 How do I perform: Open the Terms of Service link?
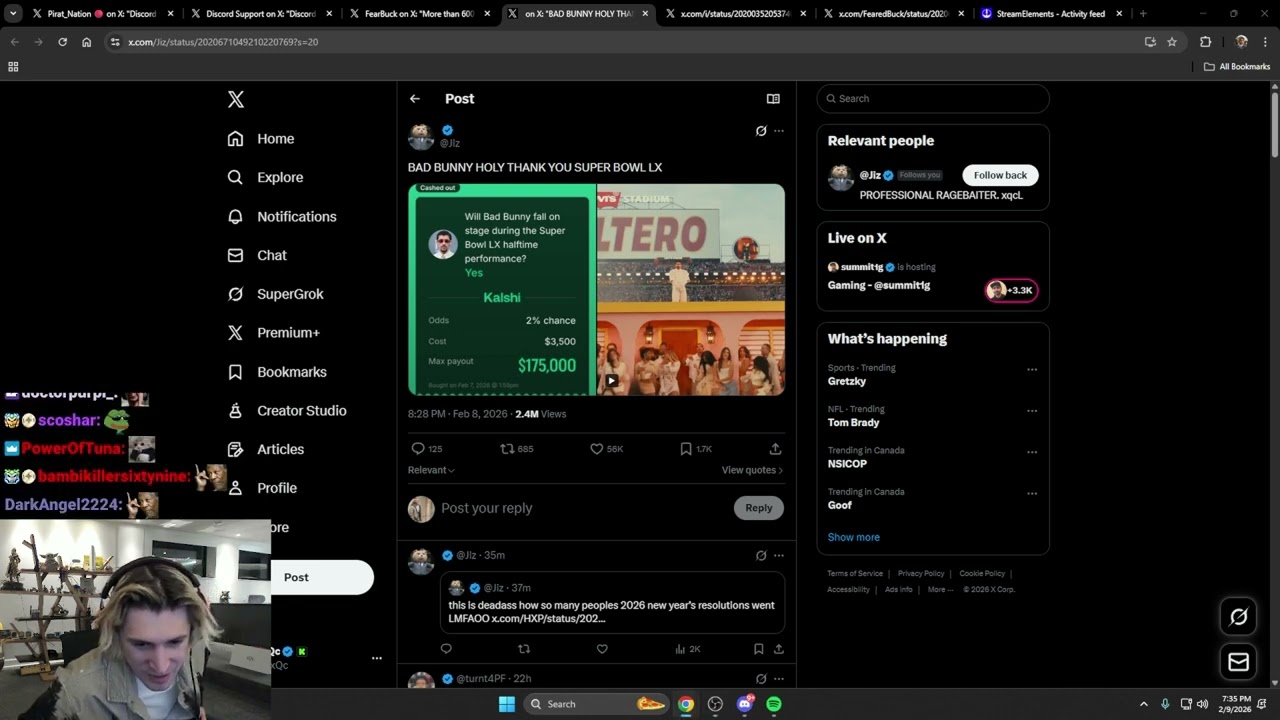(855, 574)
